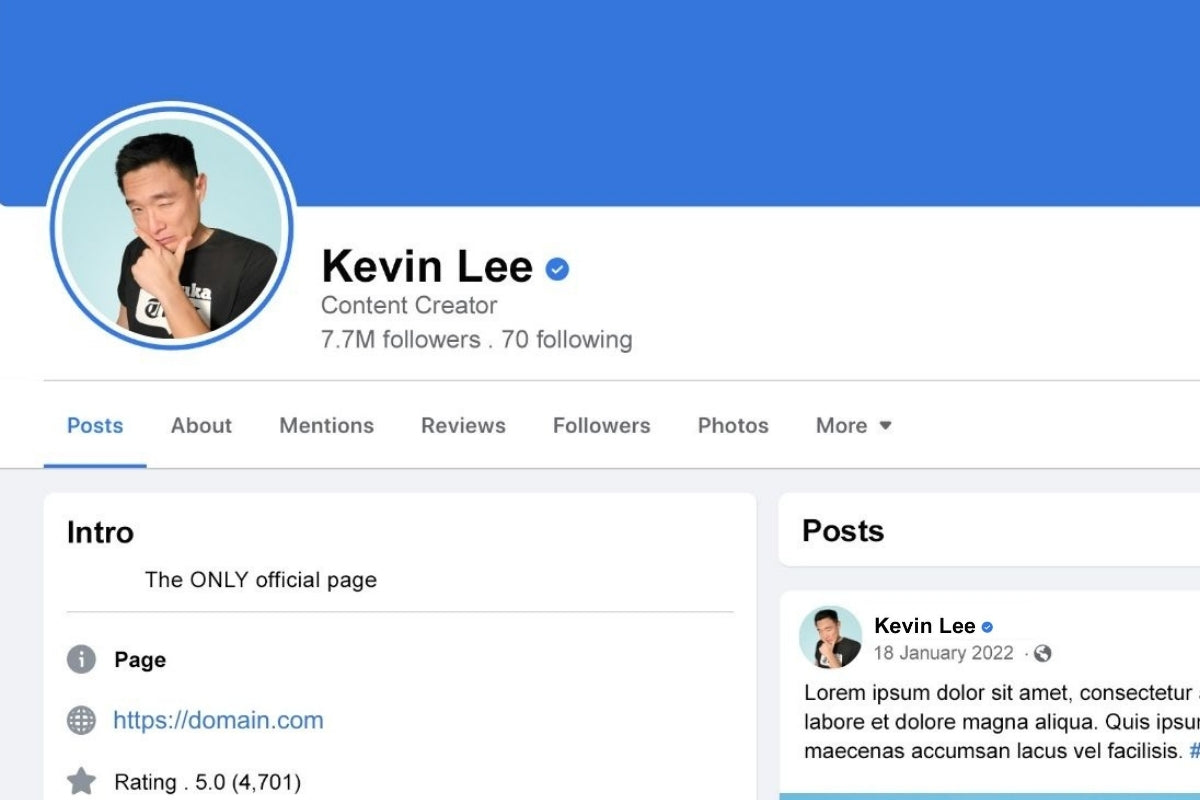This screenshot has width=1200, height=800.
Task: Click the 7.7M followers count
Action: coord(401,340)
